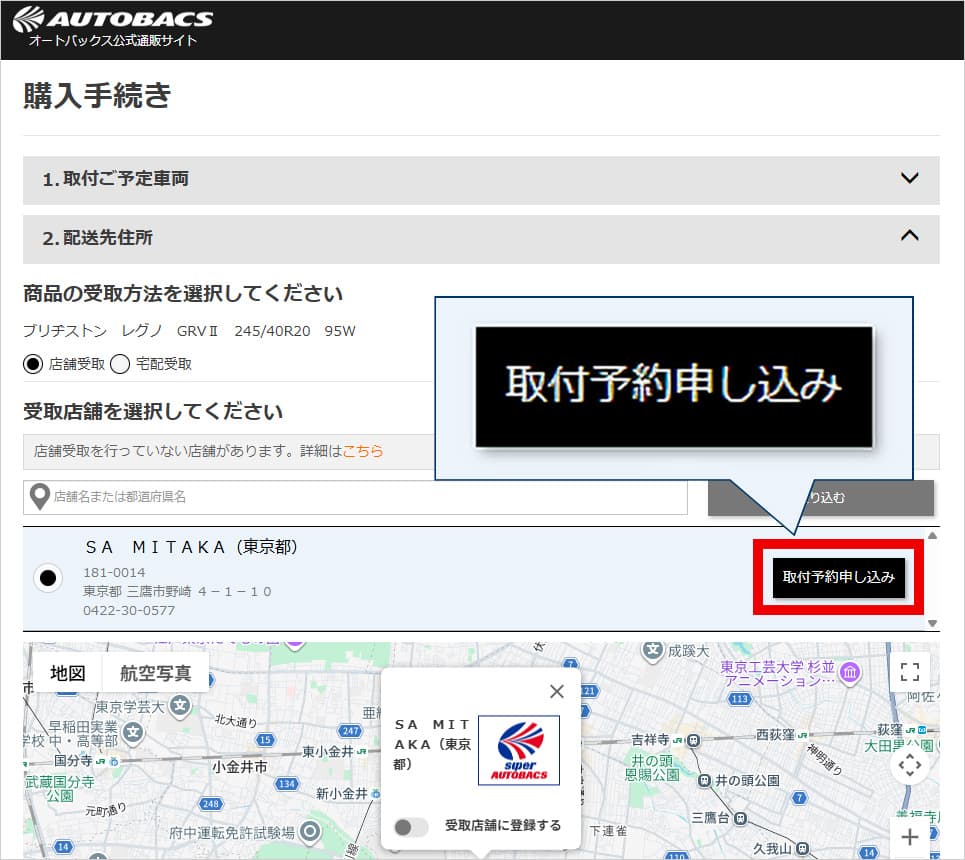Click SA MITAKA (東京都) store name
The height and width of the screenshot is (860, 965).
pyautogui.click(x=191, y=547)
